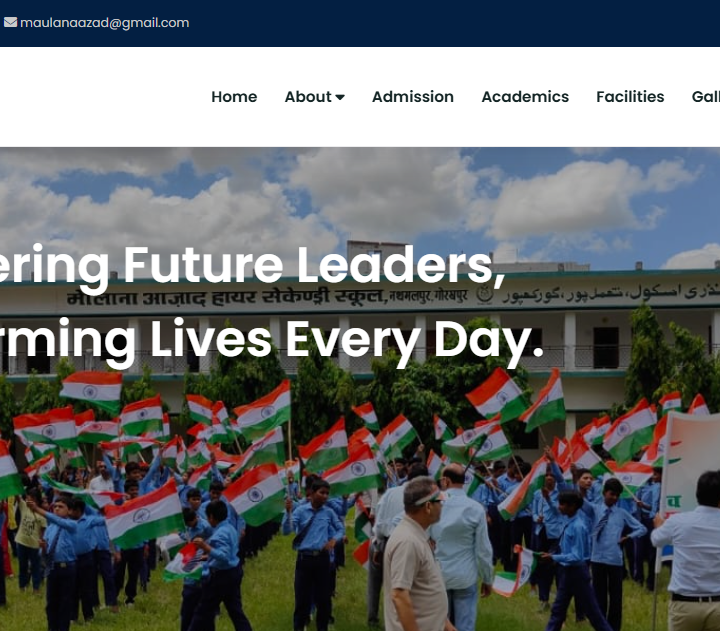Click the round school emblem on signboard
Image resolution: width=720 pixels, height=631 pixels.
(484, 295)
